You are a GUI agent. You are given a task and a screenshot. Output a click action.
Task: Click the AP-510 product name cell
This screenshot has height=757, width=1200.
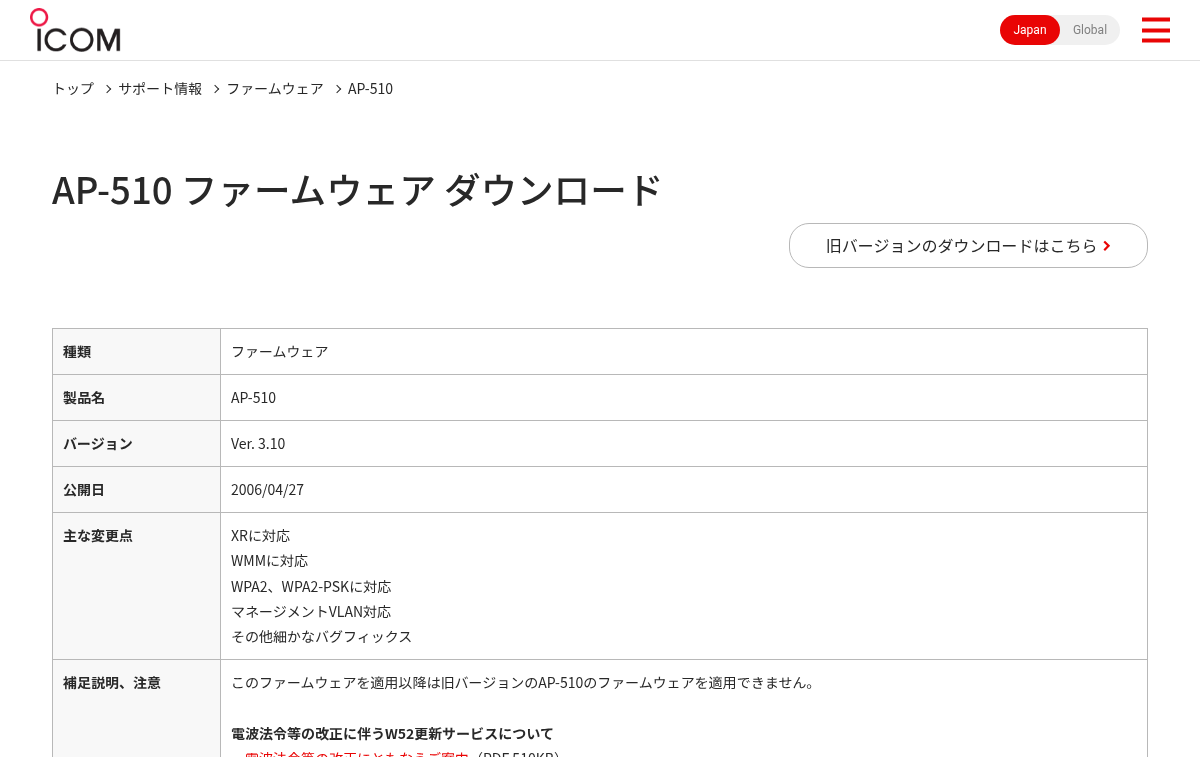[683, 397]
